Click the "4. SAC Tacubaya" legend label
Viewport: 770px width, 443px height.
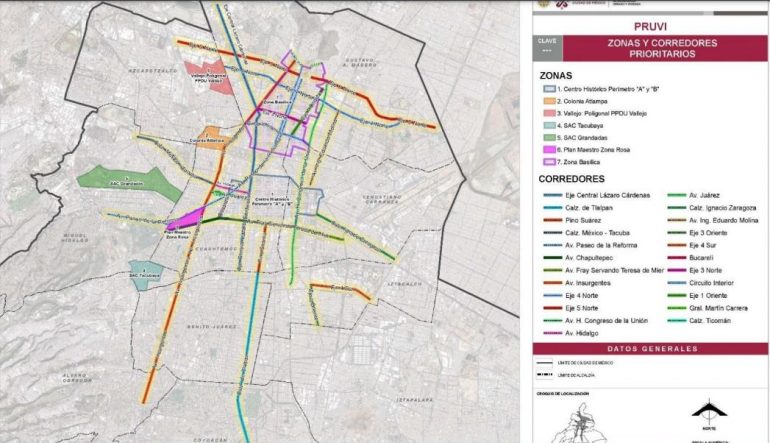pos(580,126)
